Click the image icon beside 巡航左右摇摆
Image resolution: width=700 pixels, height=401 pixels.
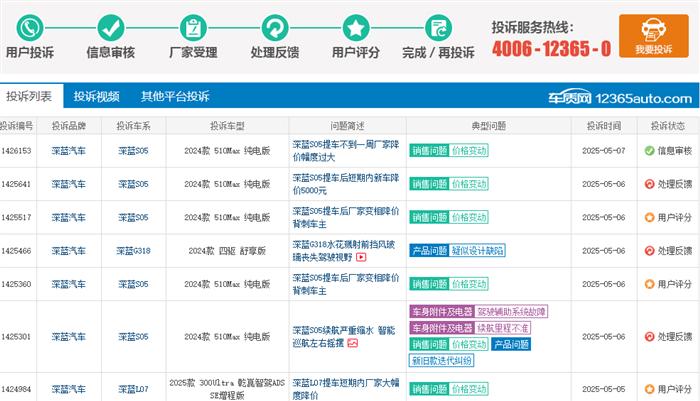(x=353, y=343)
